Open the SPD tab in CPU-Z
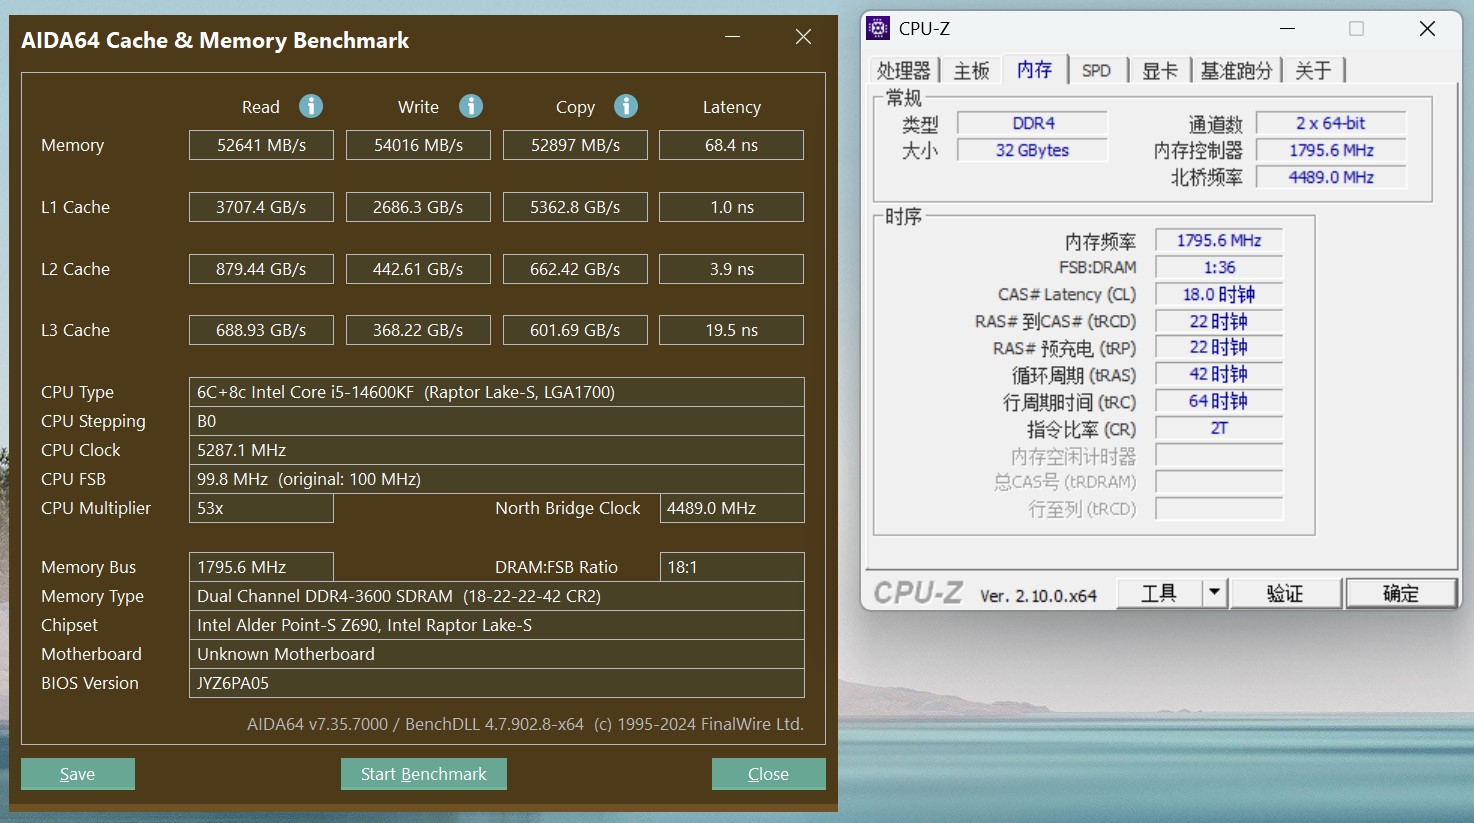Screen dimensions: 1474x823 pyautogui.click(x=1096, y=70)
